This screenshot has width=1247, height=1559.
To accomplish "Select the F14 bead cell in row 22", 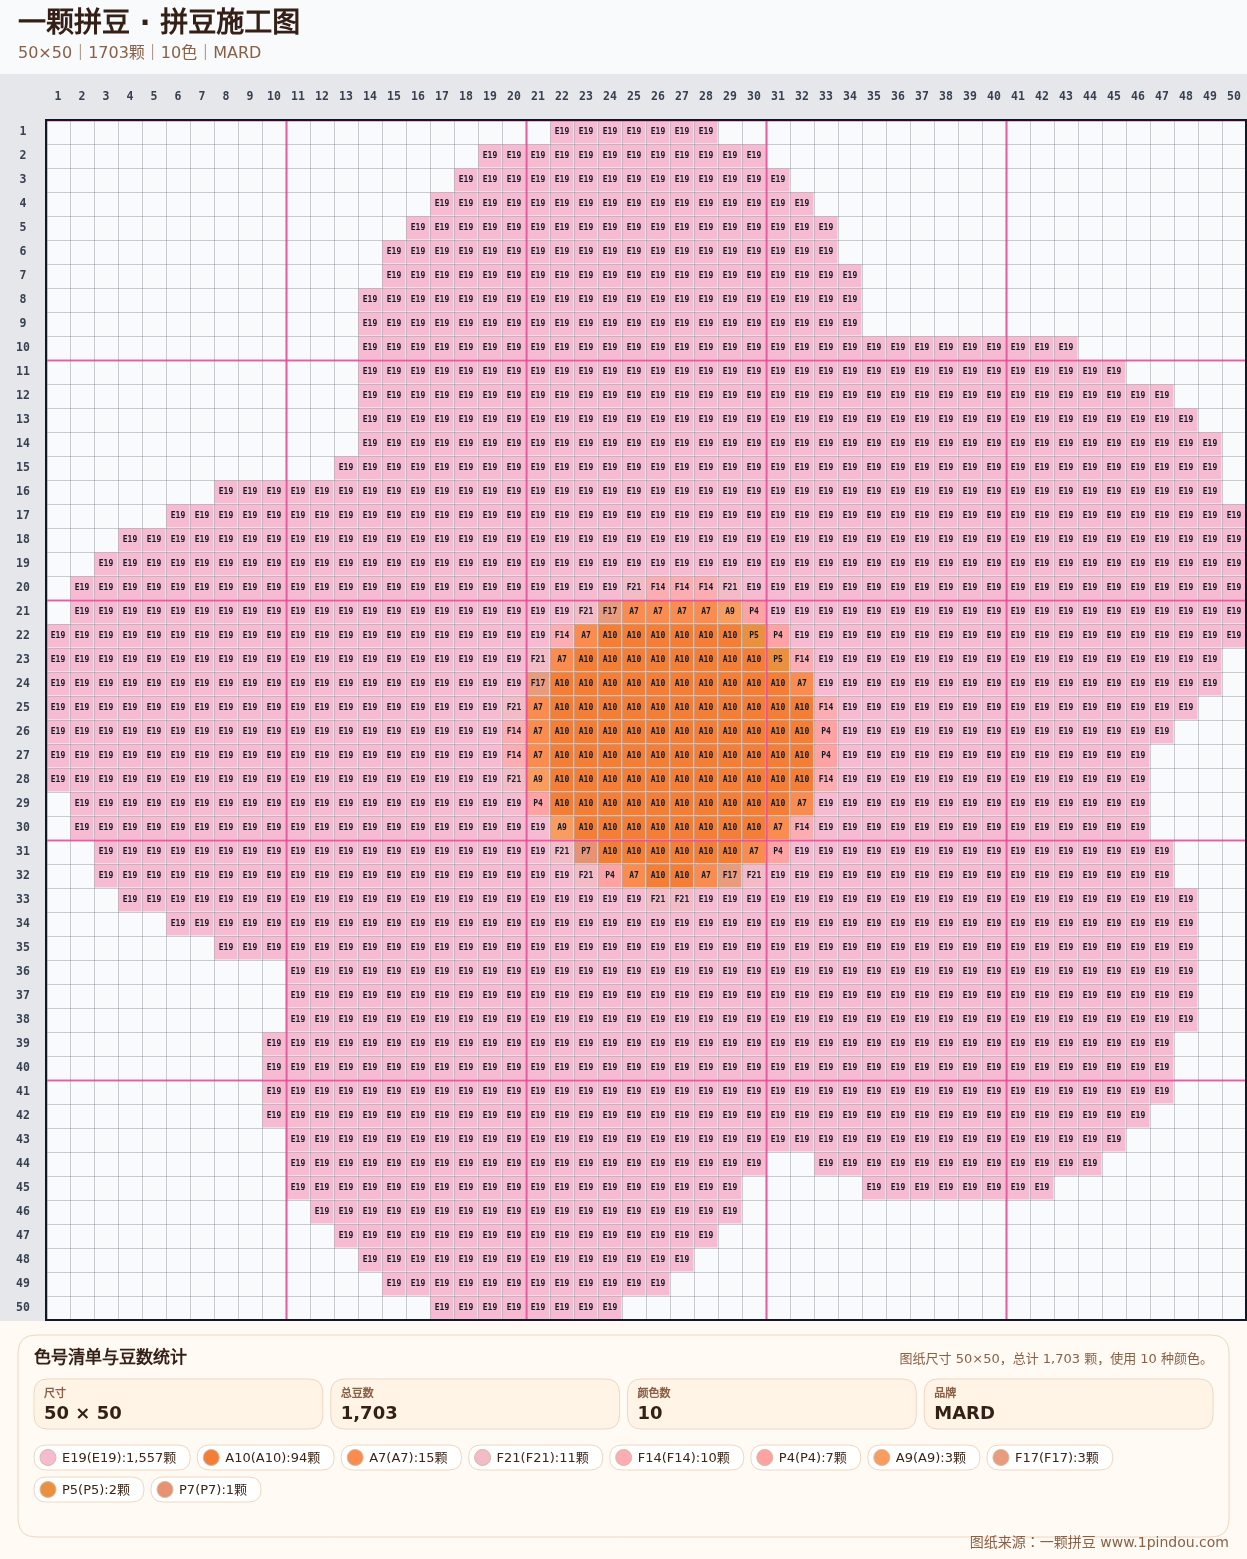I will (562, 635).
